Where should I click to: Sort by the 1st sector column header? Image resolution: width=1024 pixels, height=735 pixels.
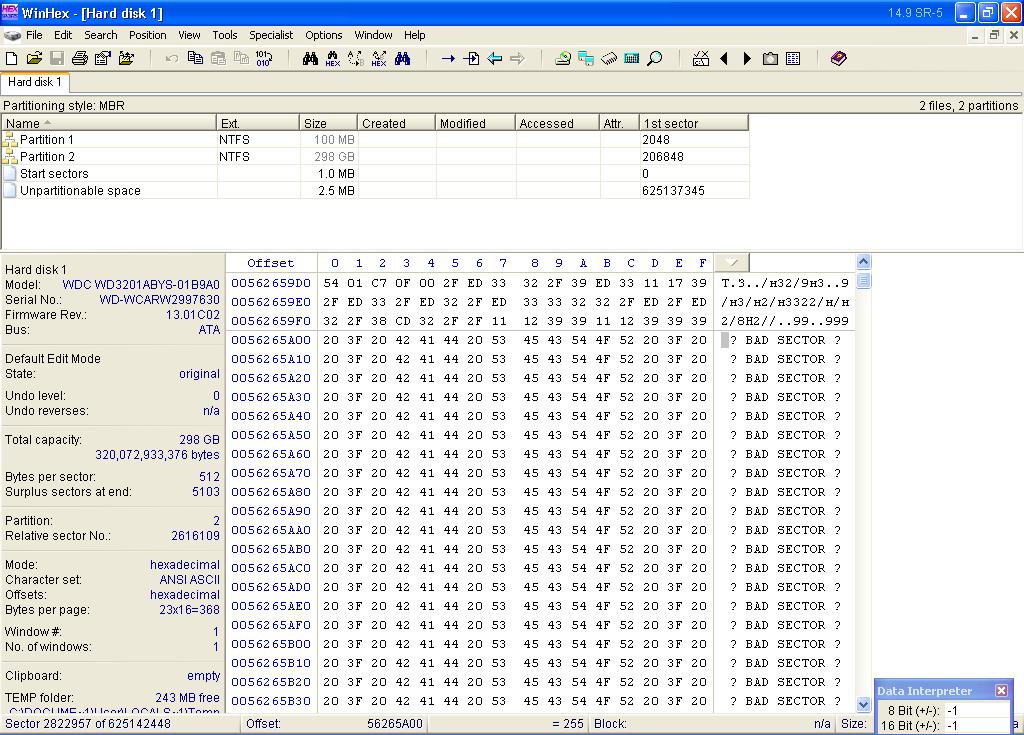(694, 123)
